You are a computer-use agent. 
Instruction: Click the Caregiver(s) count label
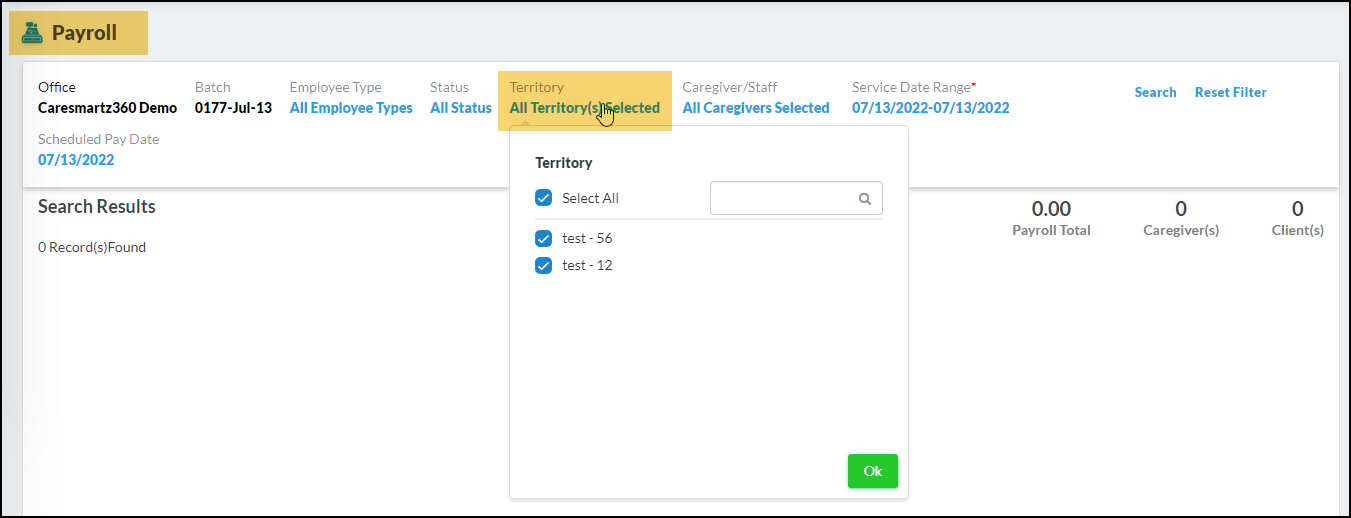click(1181, 230)
